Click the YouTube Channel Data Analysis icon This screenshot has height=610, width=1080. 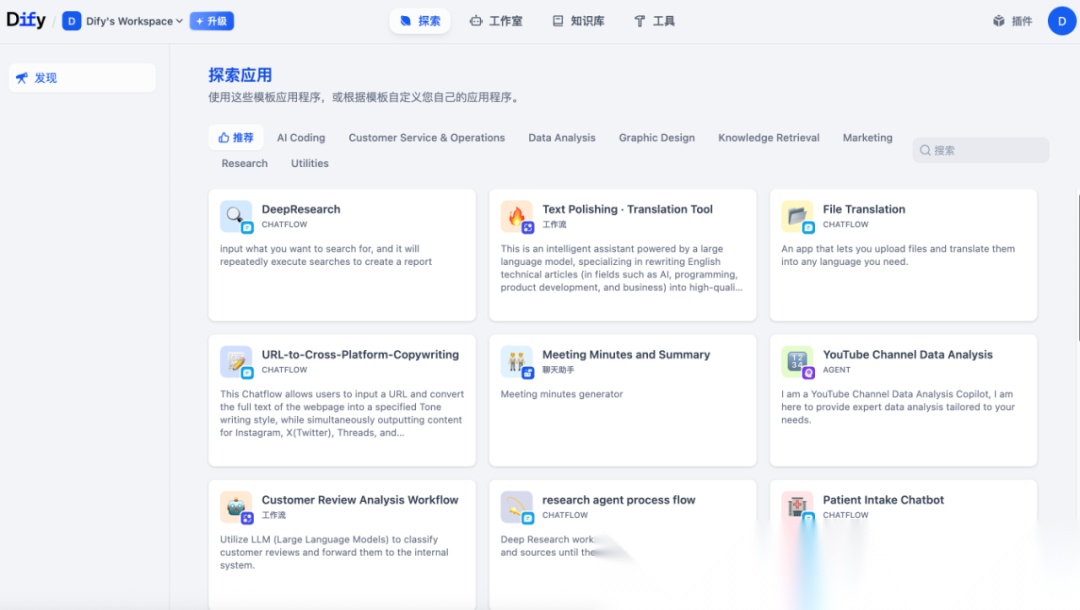tap(798, 362)
